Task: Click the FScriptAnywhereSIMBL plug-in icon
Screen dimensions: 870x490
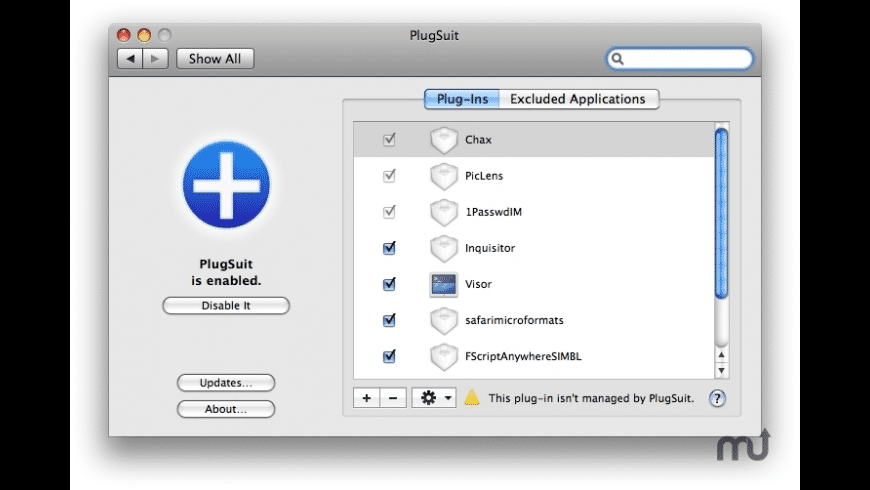Action: pos(444,356)
